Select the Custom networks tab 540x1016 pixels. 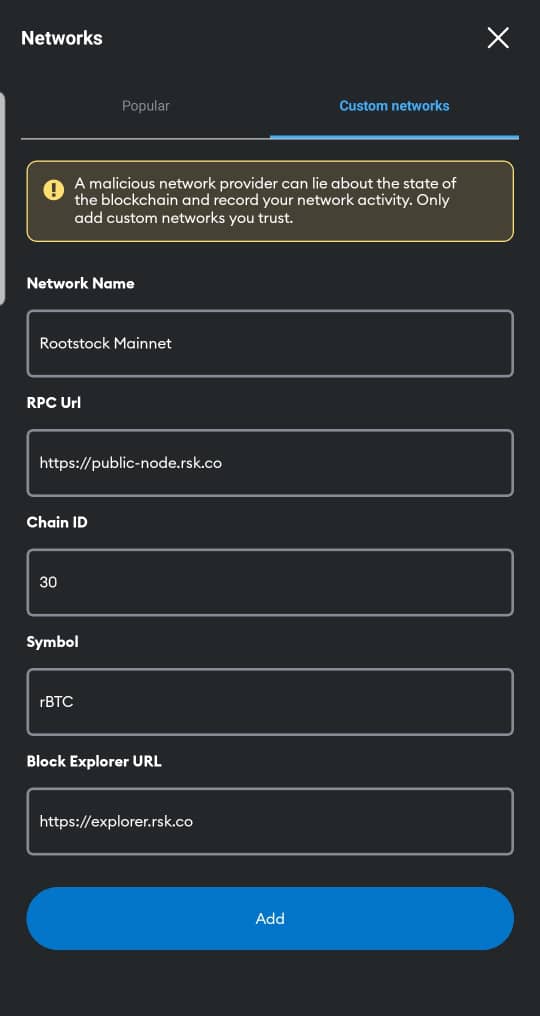tap(394, 106)
